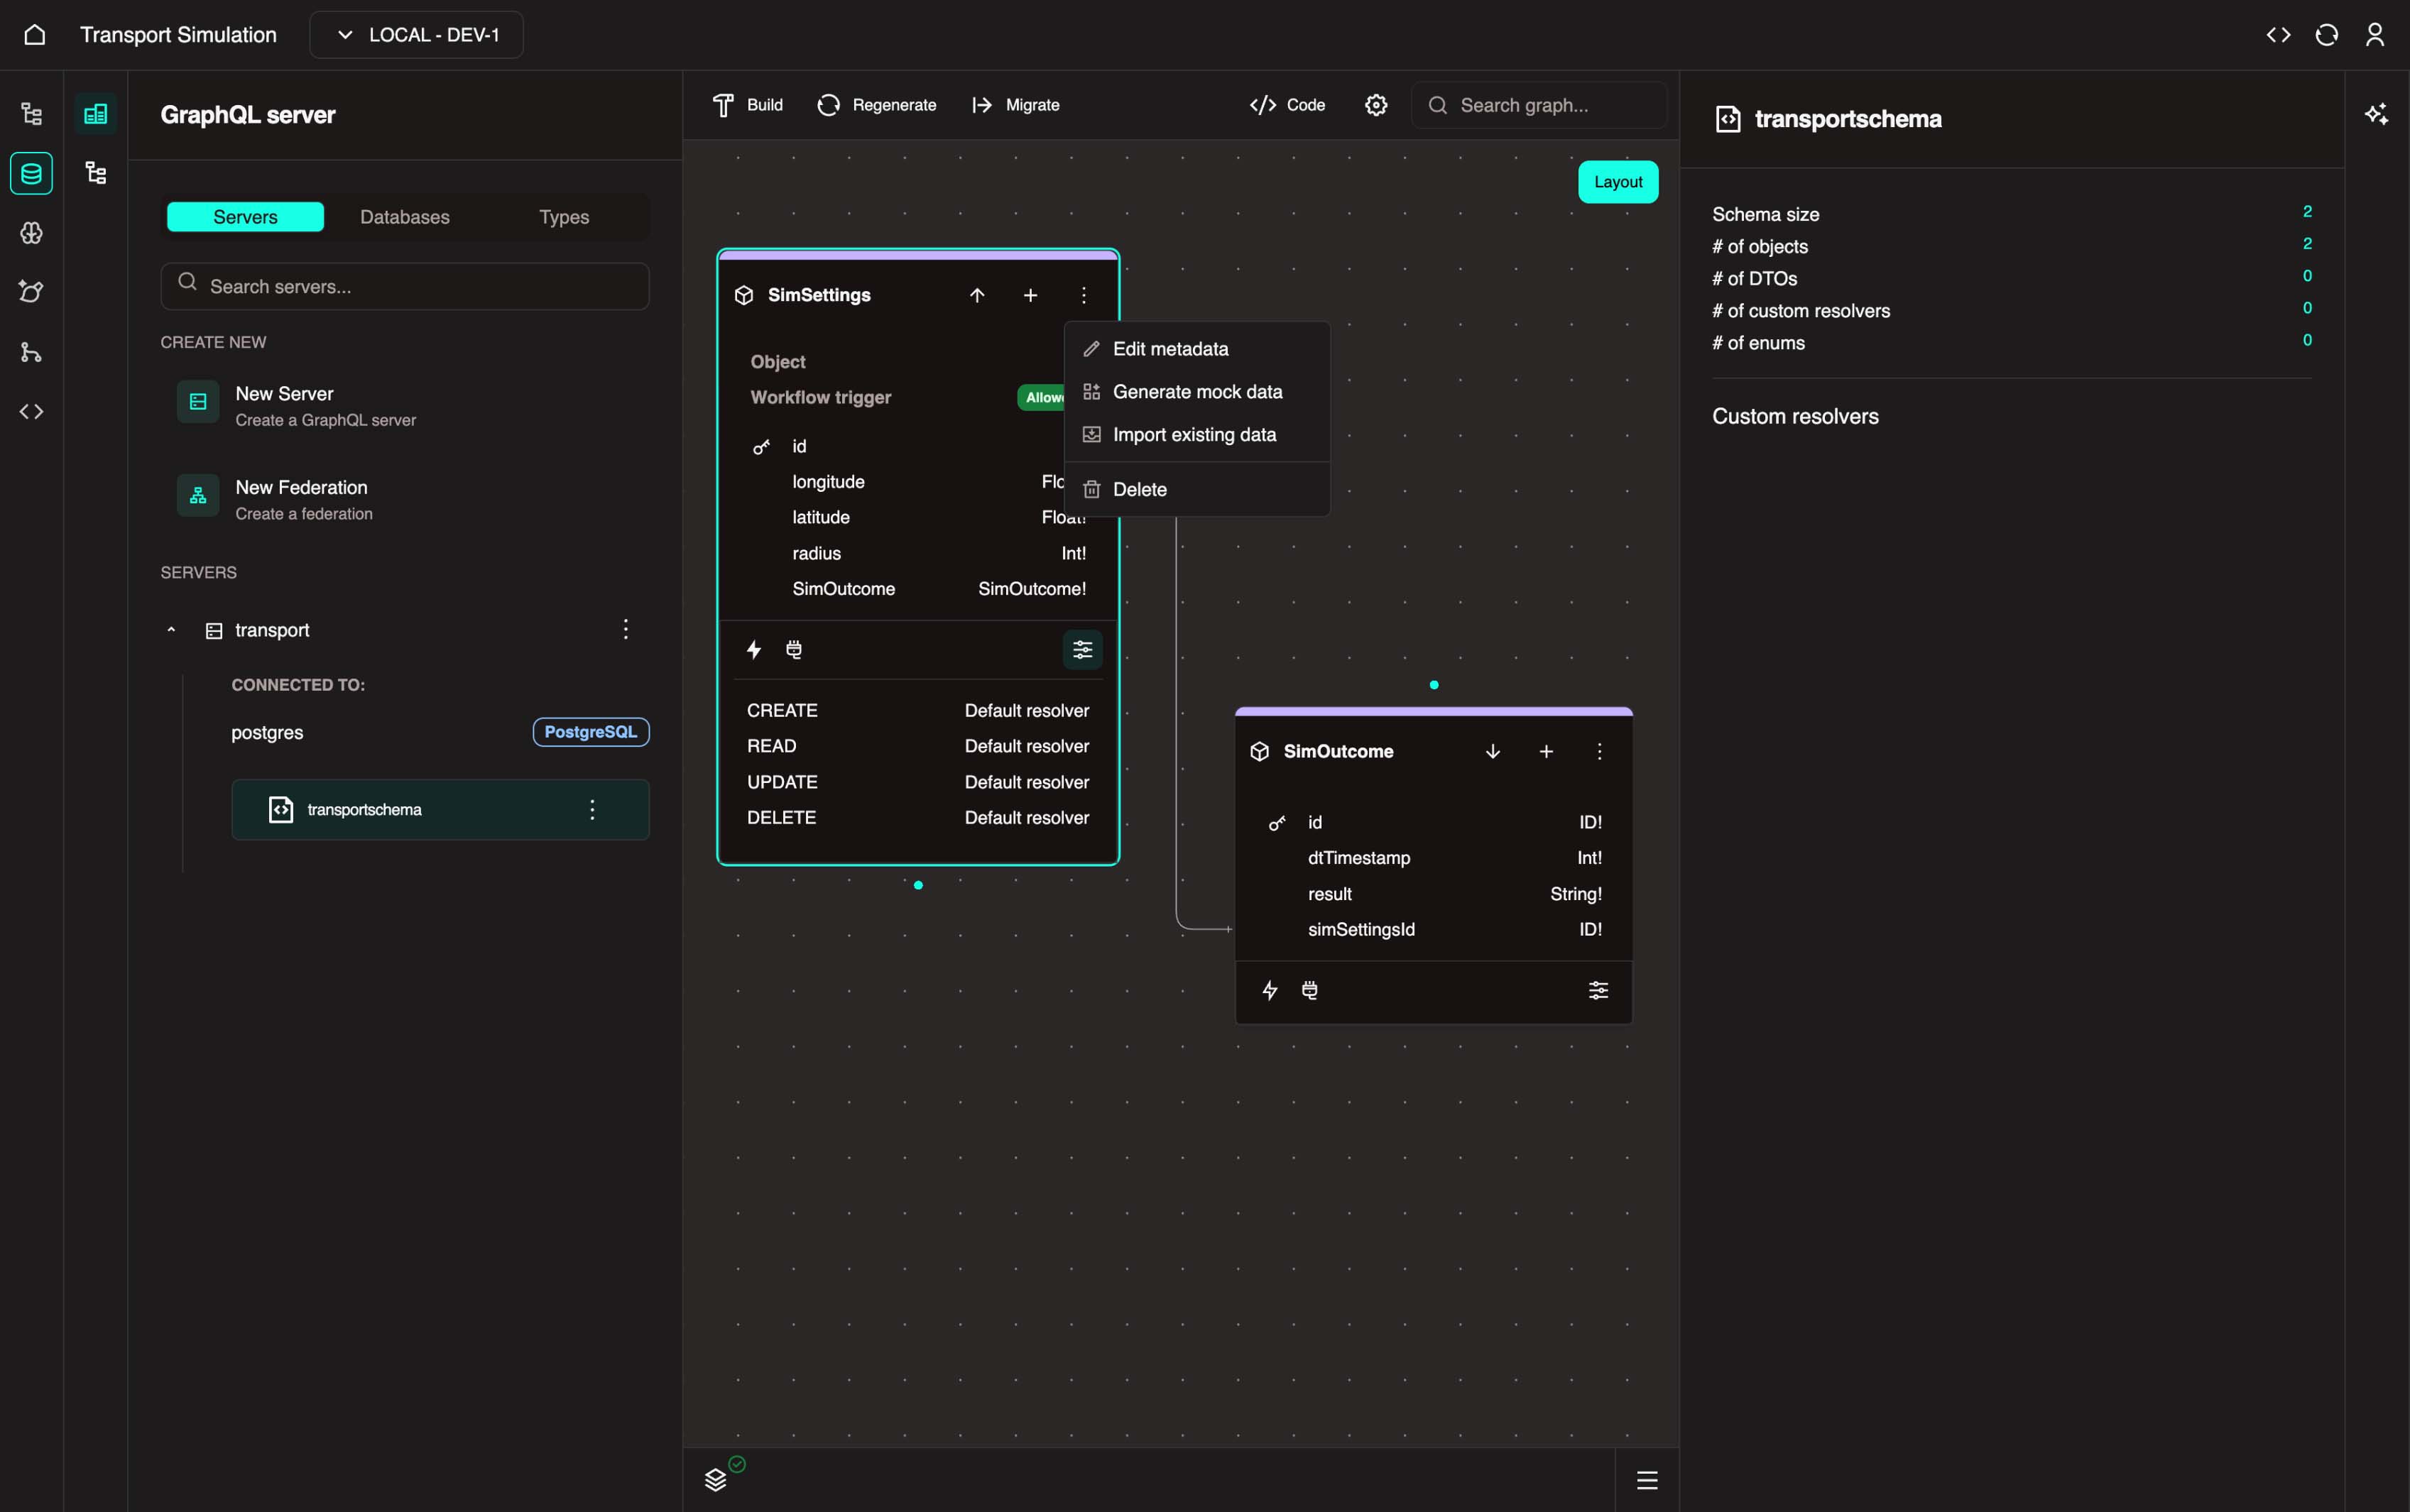
Task: Open the graph settings gear icon
Action: click(1376, 105)
